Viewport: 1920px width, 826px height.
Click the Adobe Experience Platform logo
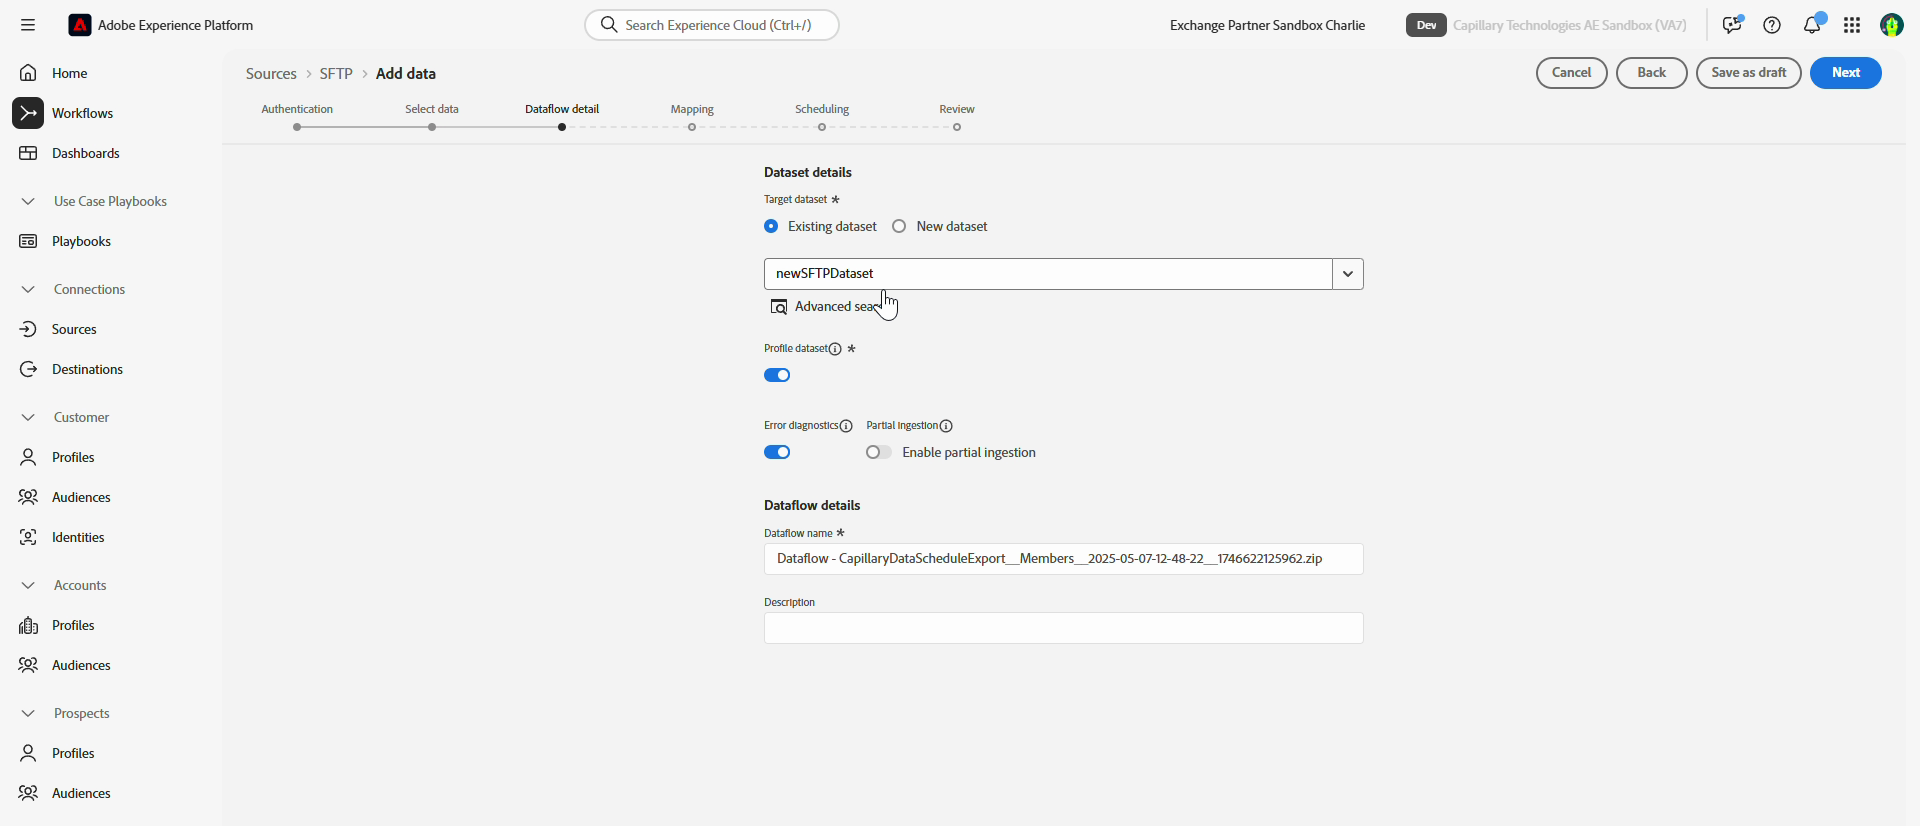coord(80,25)
